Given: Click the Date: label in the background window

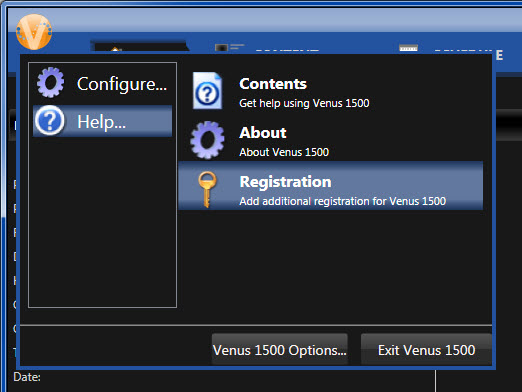Looking at the screenshot, I should (x=27, y=377).
